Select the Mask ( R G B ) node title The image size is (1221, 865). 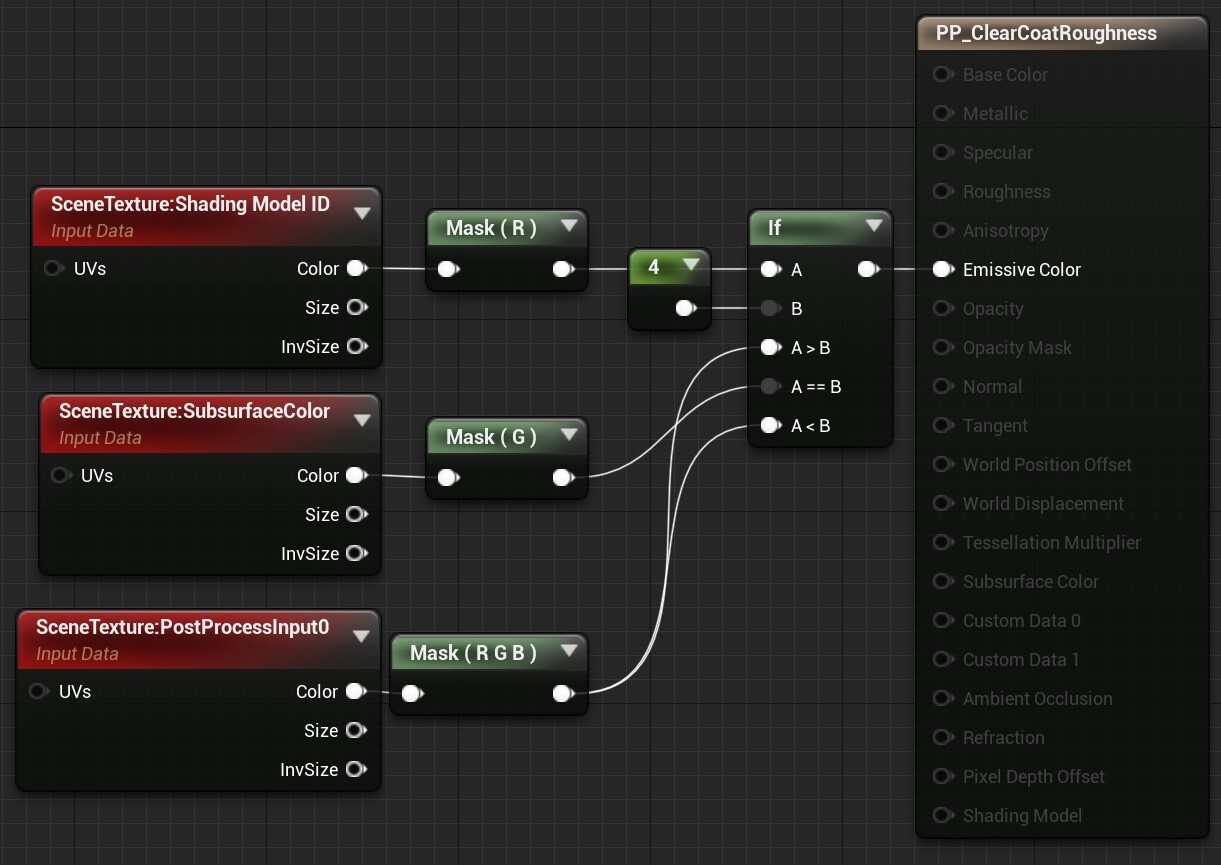tap(473, 653)
